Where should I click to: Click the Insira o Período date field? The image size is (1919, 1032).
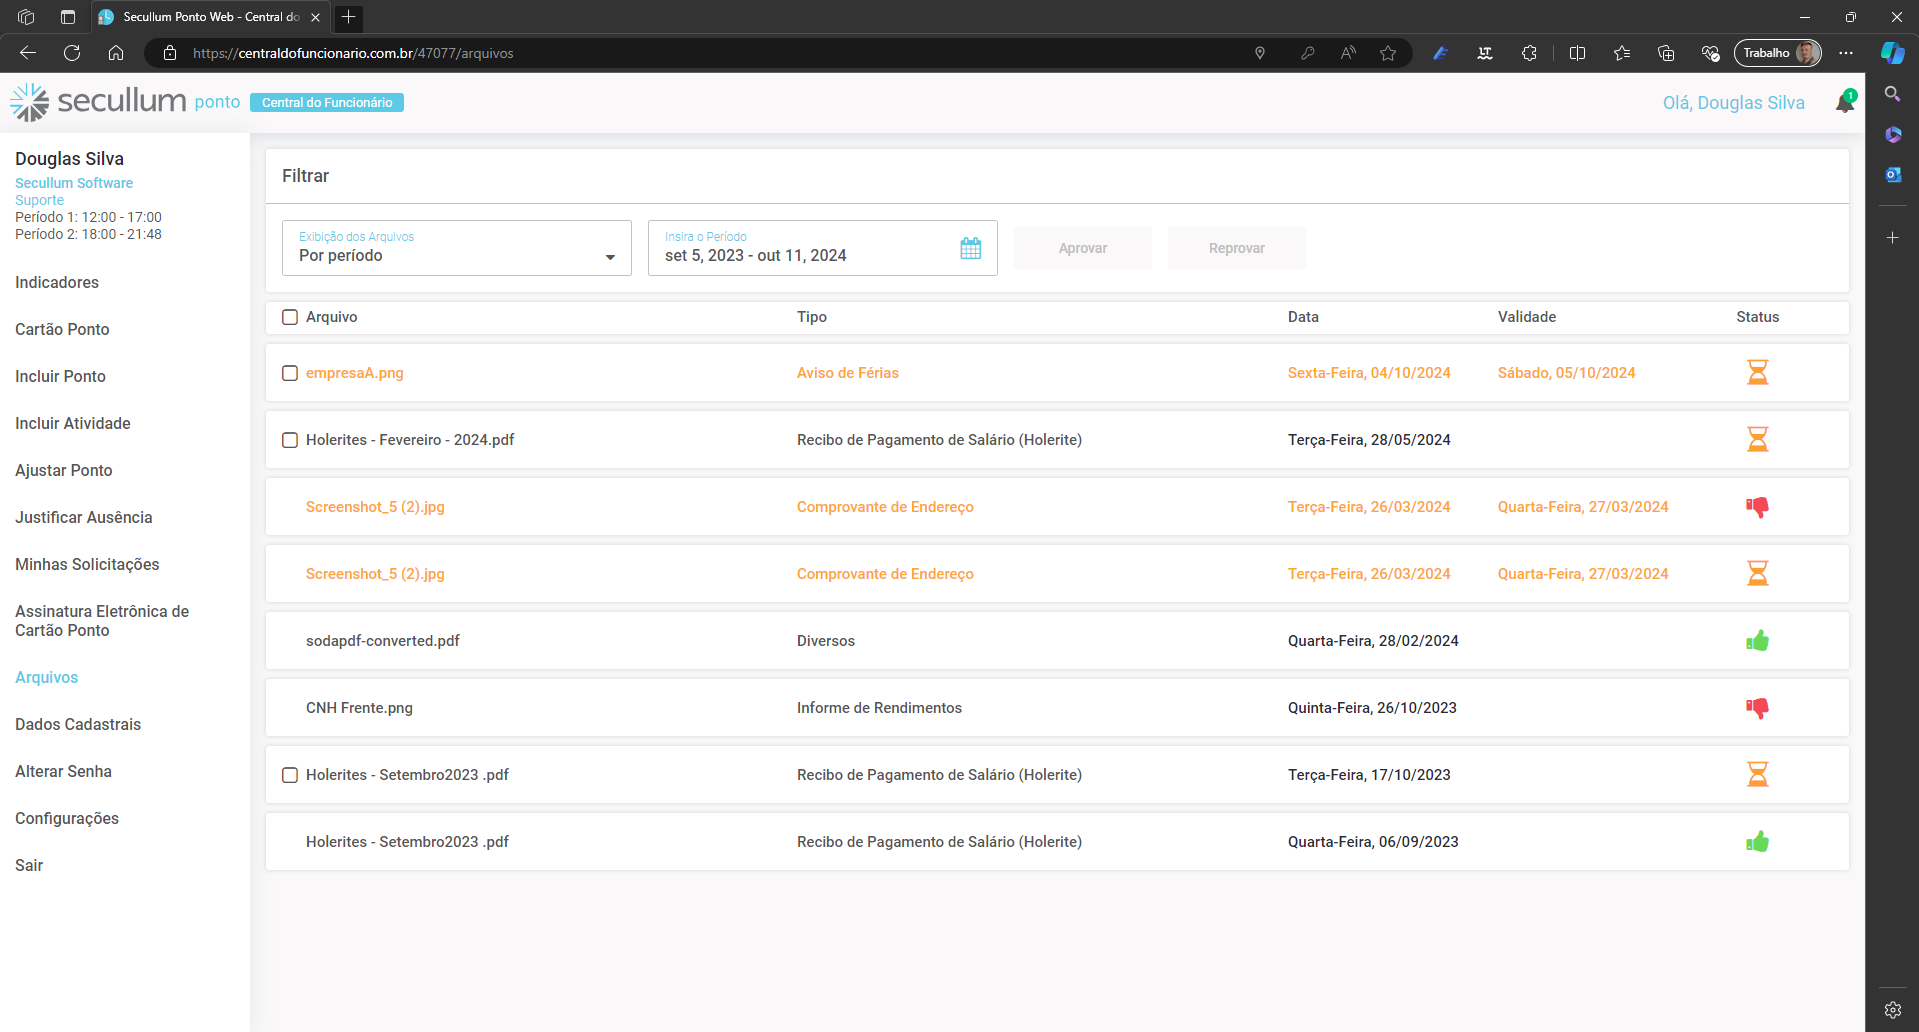(x=823, y=248)
